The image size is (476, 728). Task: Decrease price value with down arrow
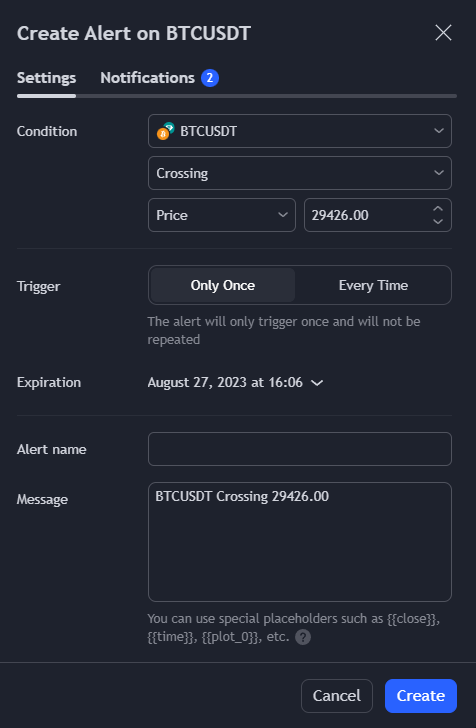(437, 221)
